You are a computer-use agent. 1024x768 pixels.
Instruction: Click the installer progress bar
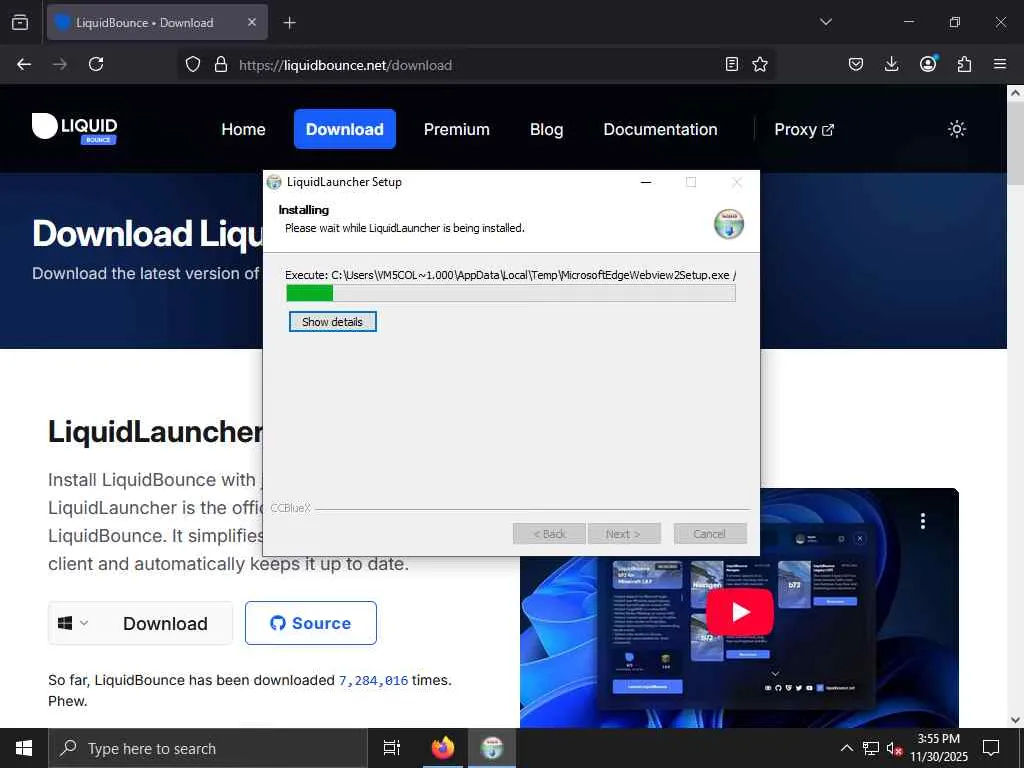pyautogui.click(x=511, y=293)
